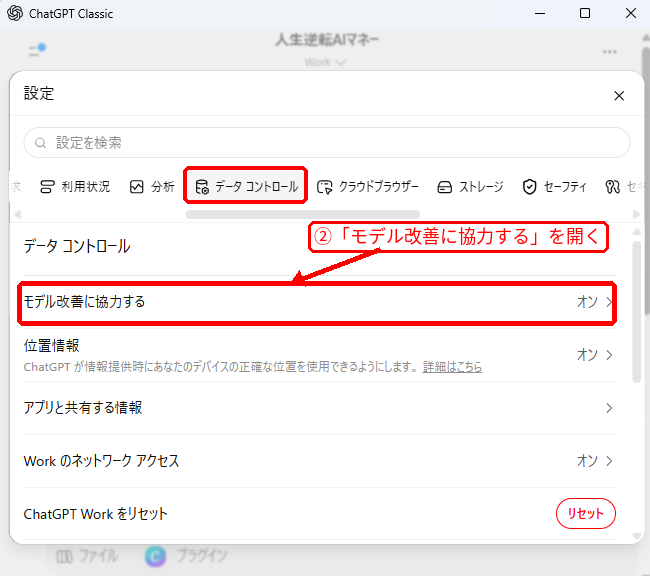Click the ChatGPT logo in title bar
This screenshot has width=650, height=576.
15,13
